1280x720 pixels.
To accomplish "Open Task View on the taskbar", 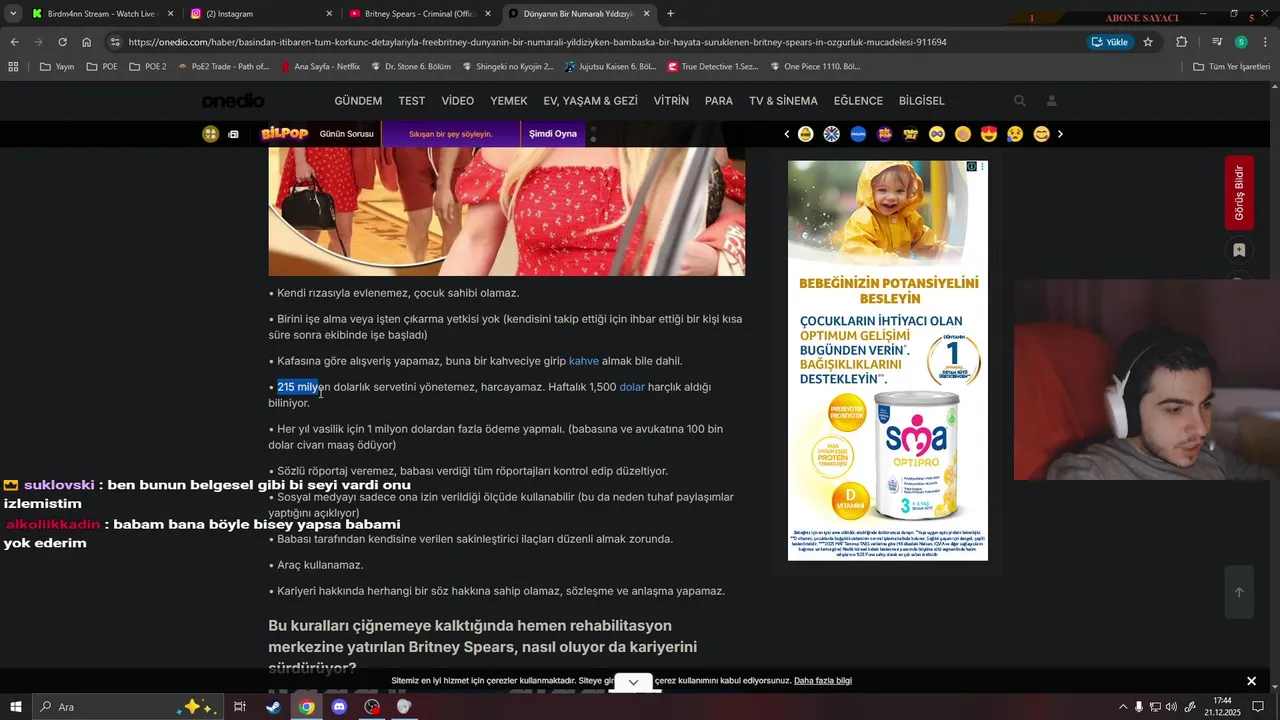I will (x=240, y=707).
